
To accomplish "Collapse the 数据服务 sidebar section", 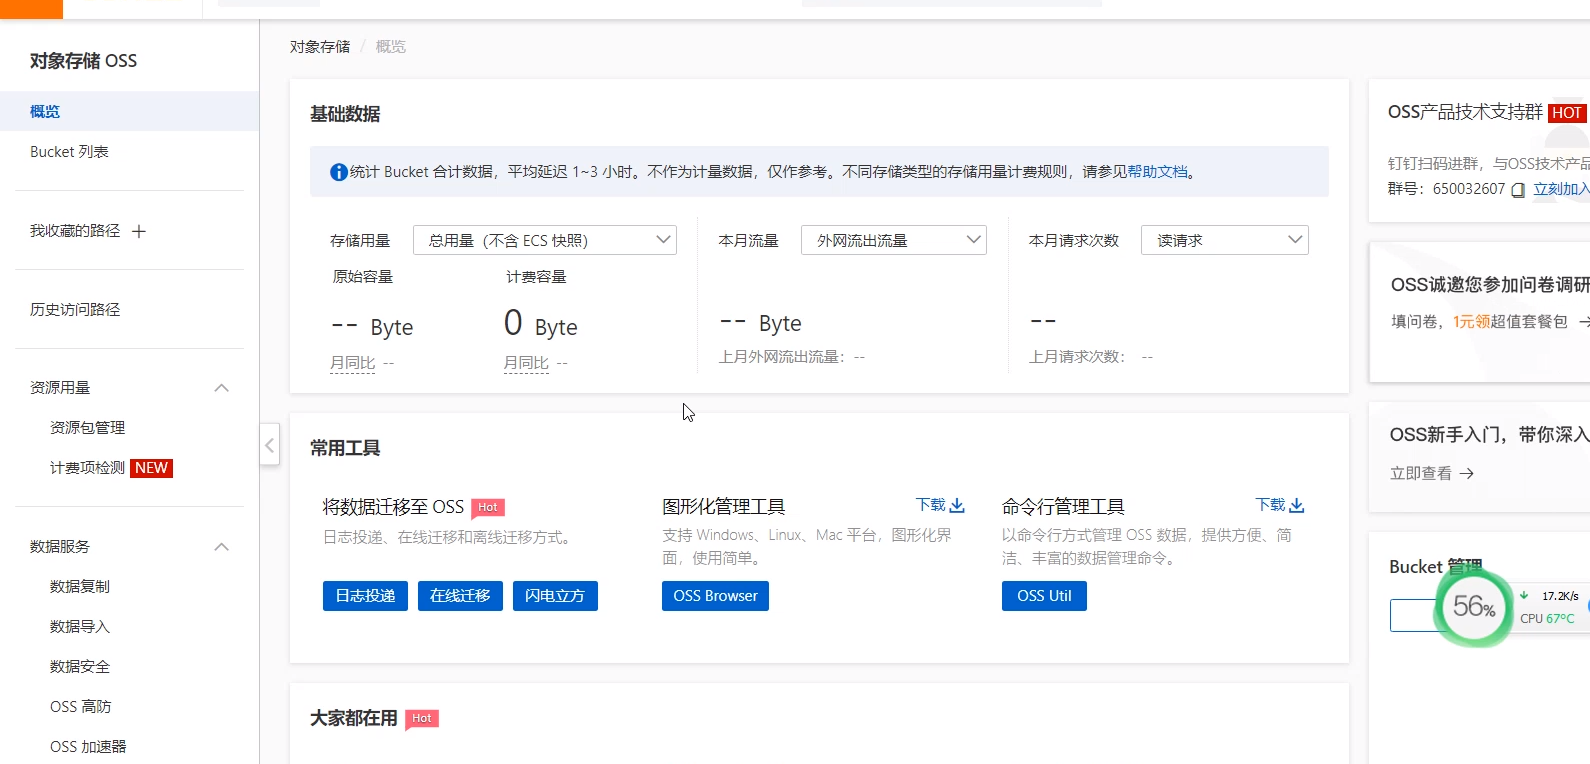I will [222, 547].
